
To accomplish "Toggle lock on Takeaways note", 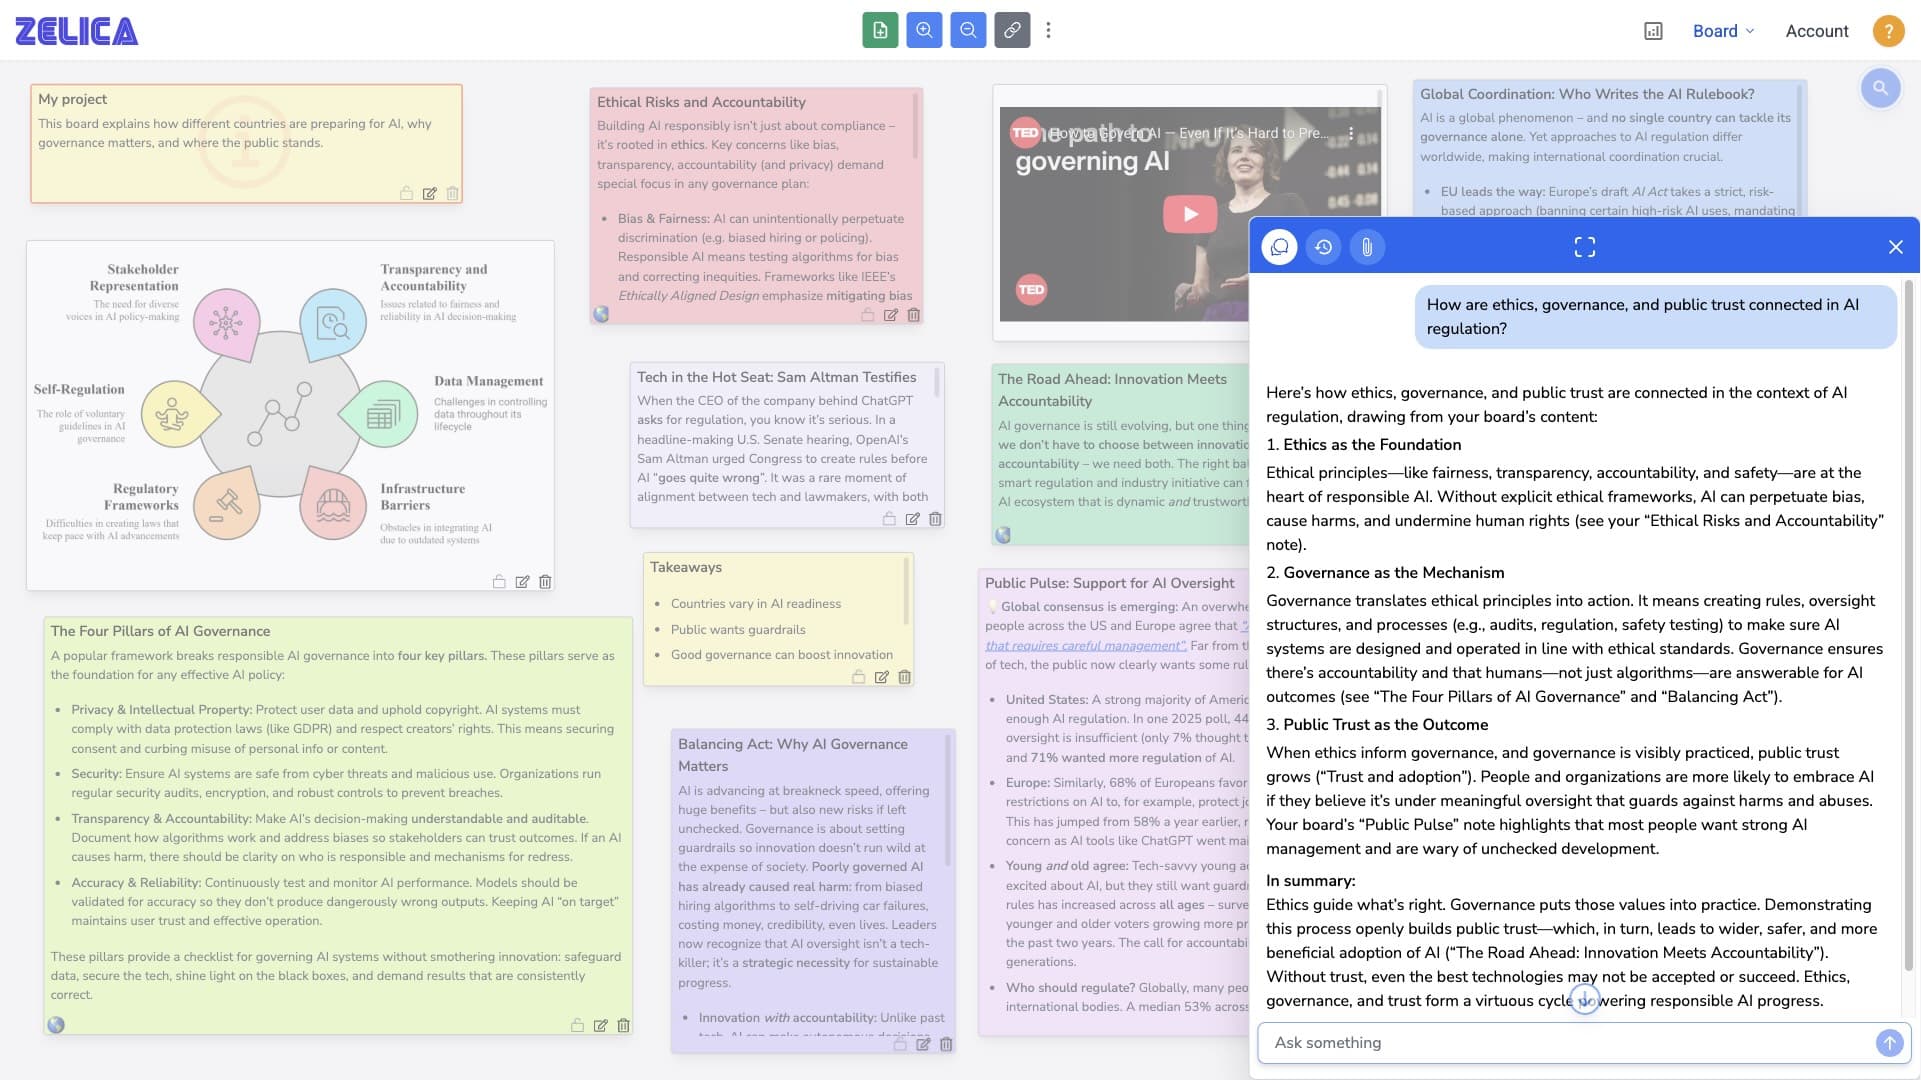I will click(858, 677).
